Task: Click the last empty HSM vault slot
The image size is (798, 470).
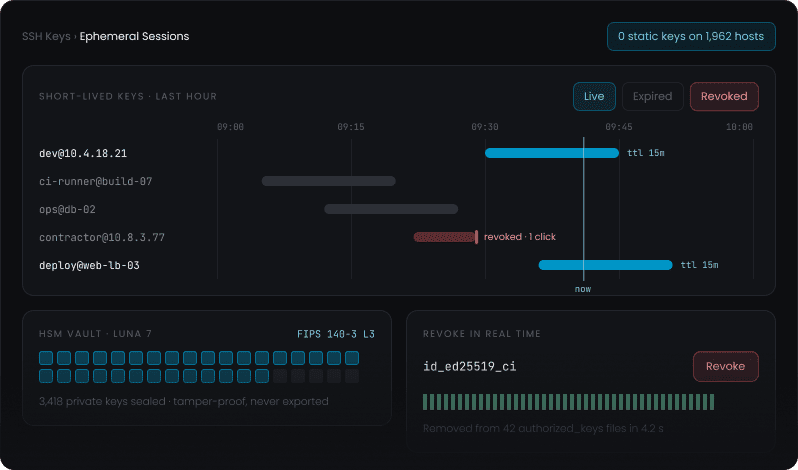Action: (x=352, y=376)
